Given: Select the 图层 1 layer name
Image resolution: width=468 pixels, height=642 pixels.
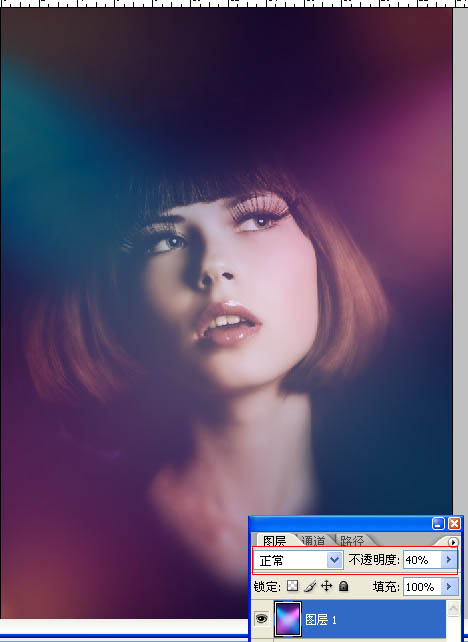Looking at the screenshot, I should point(321,619).
